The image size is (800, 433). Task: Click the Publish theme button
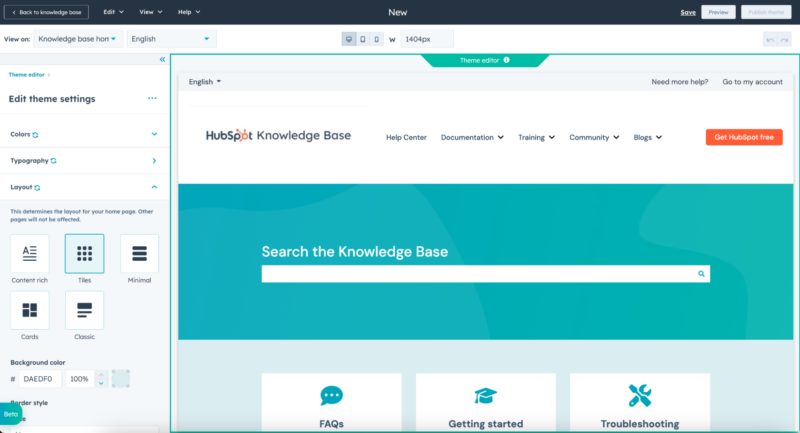coord(766,12)
